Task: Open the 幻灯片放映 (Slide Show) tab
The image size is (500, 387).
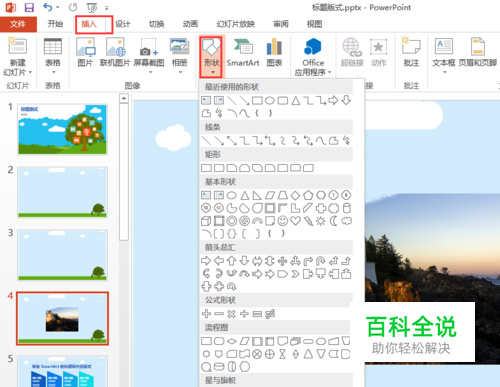Action: 236,24
